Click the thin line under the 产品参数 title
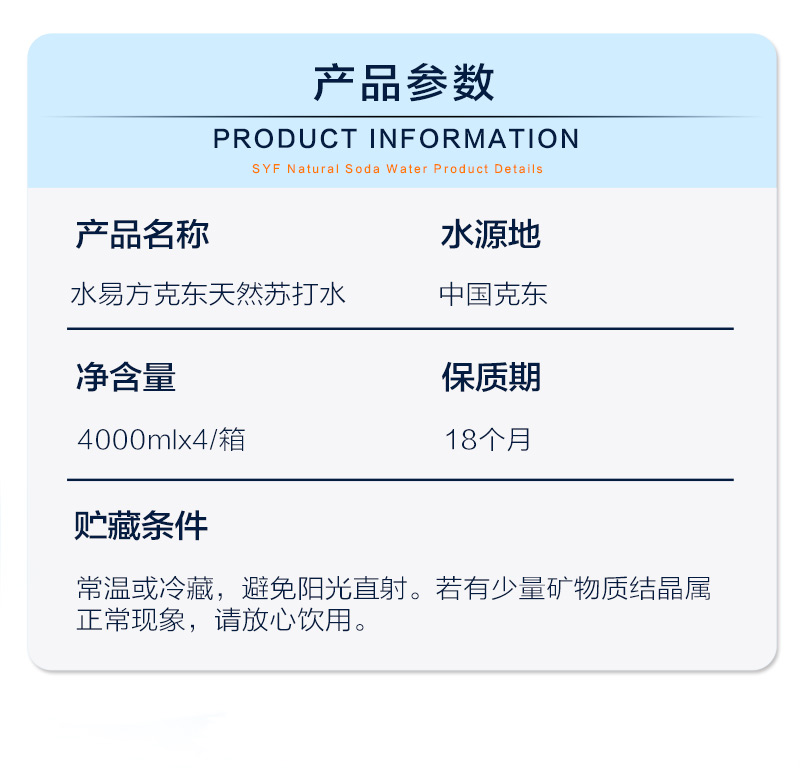 pyautogui.click(x=403, y=117)
